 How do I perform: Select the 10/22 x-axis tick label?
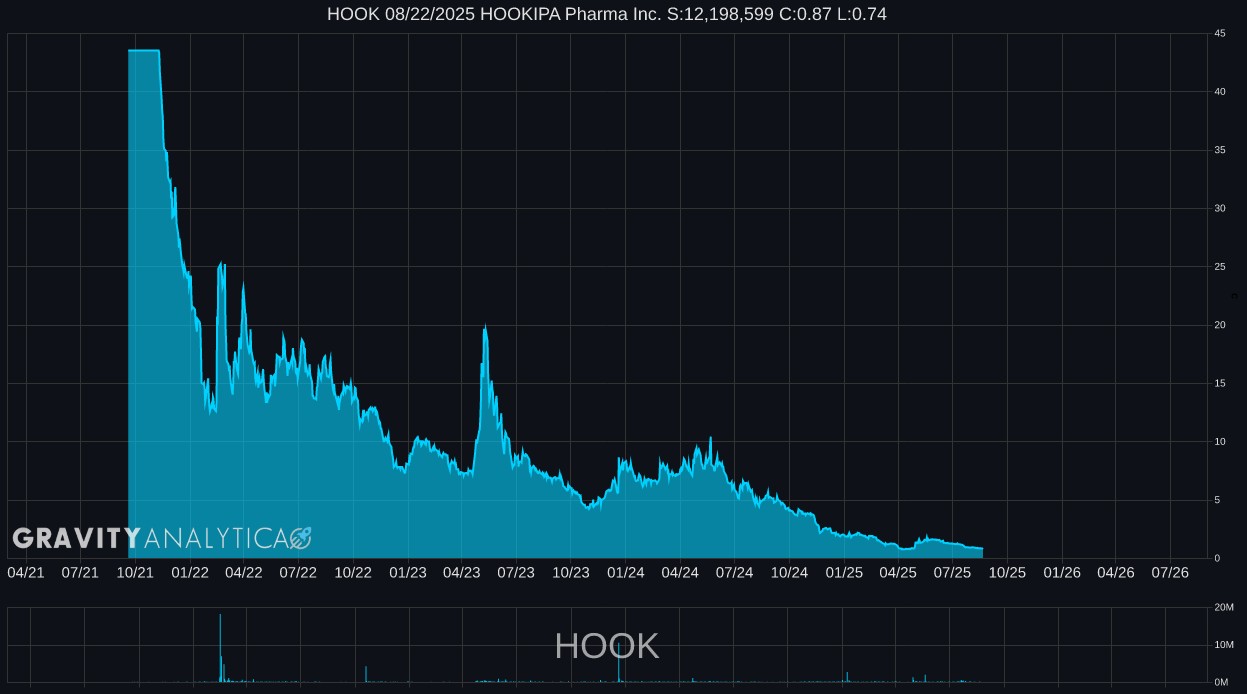(353, 572)
